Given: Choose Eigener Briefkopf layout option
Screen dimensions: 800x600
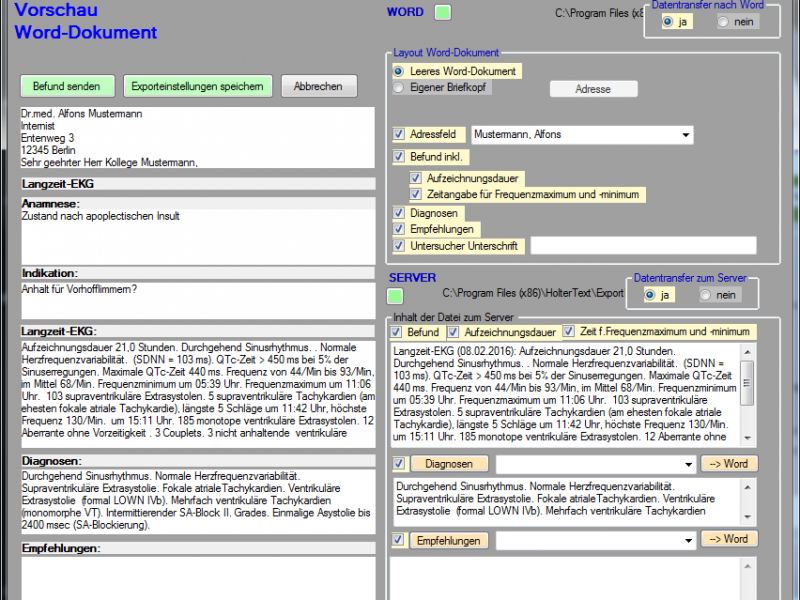Looking at the screenshot, I should pos(398,87).
